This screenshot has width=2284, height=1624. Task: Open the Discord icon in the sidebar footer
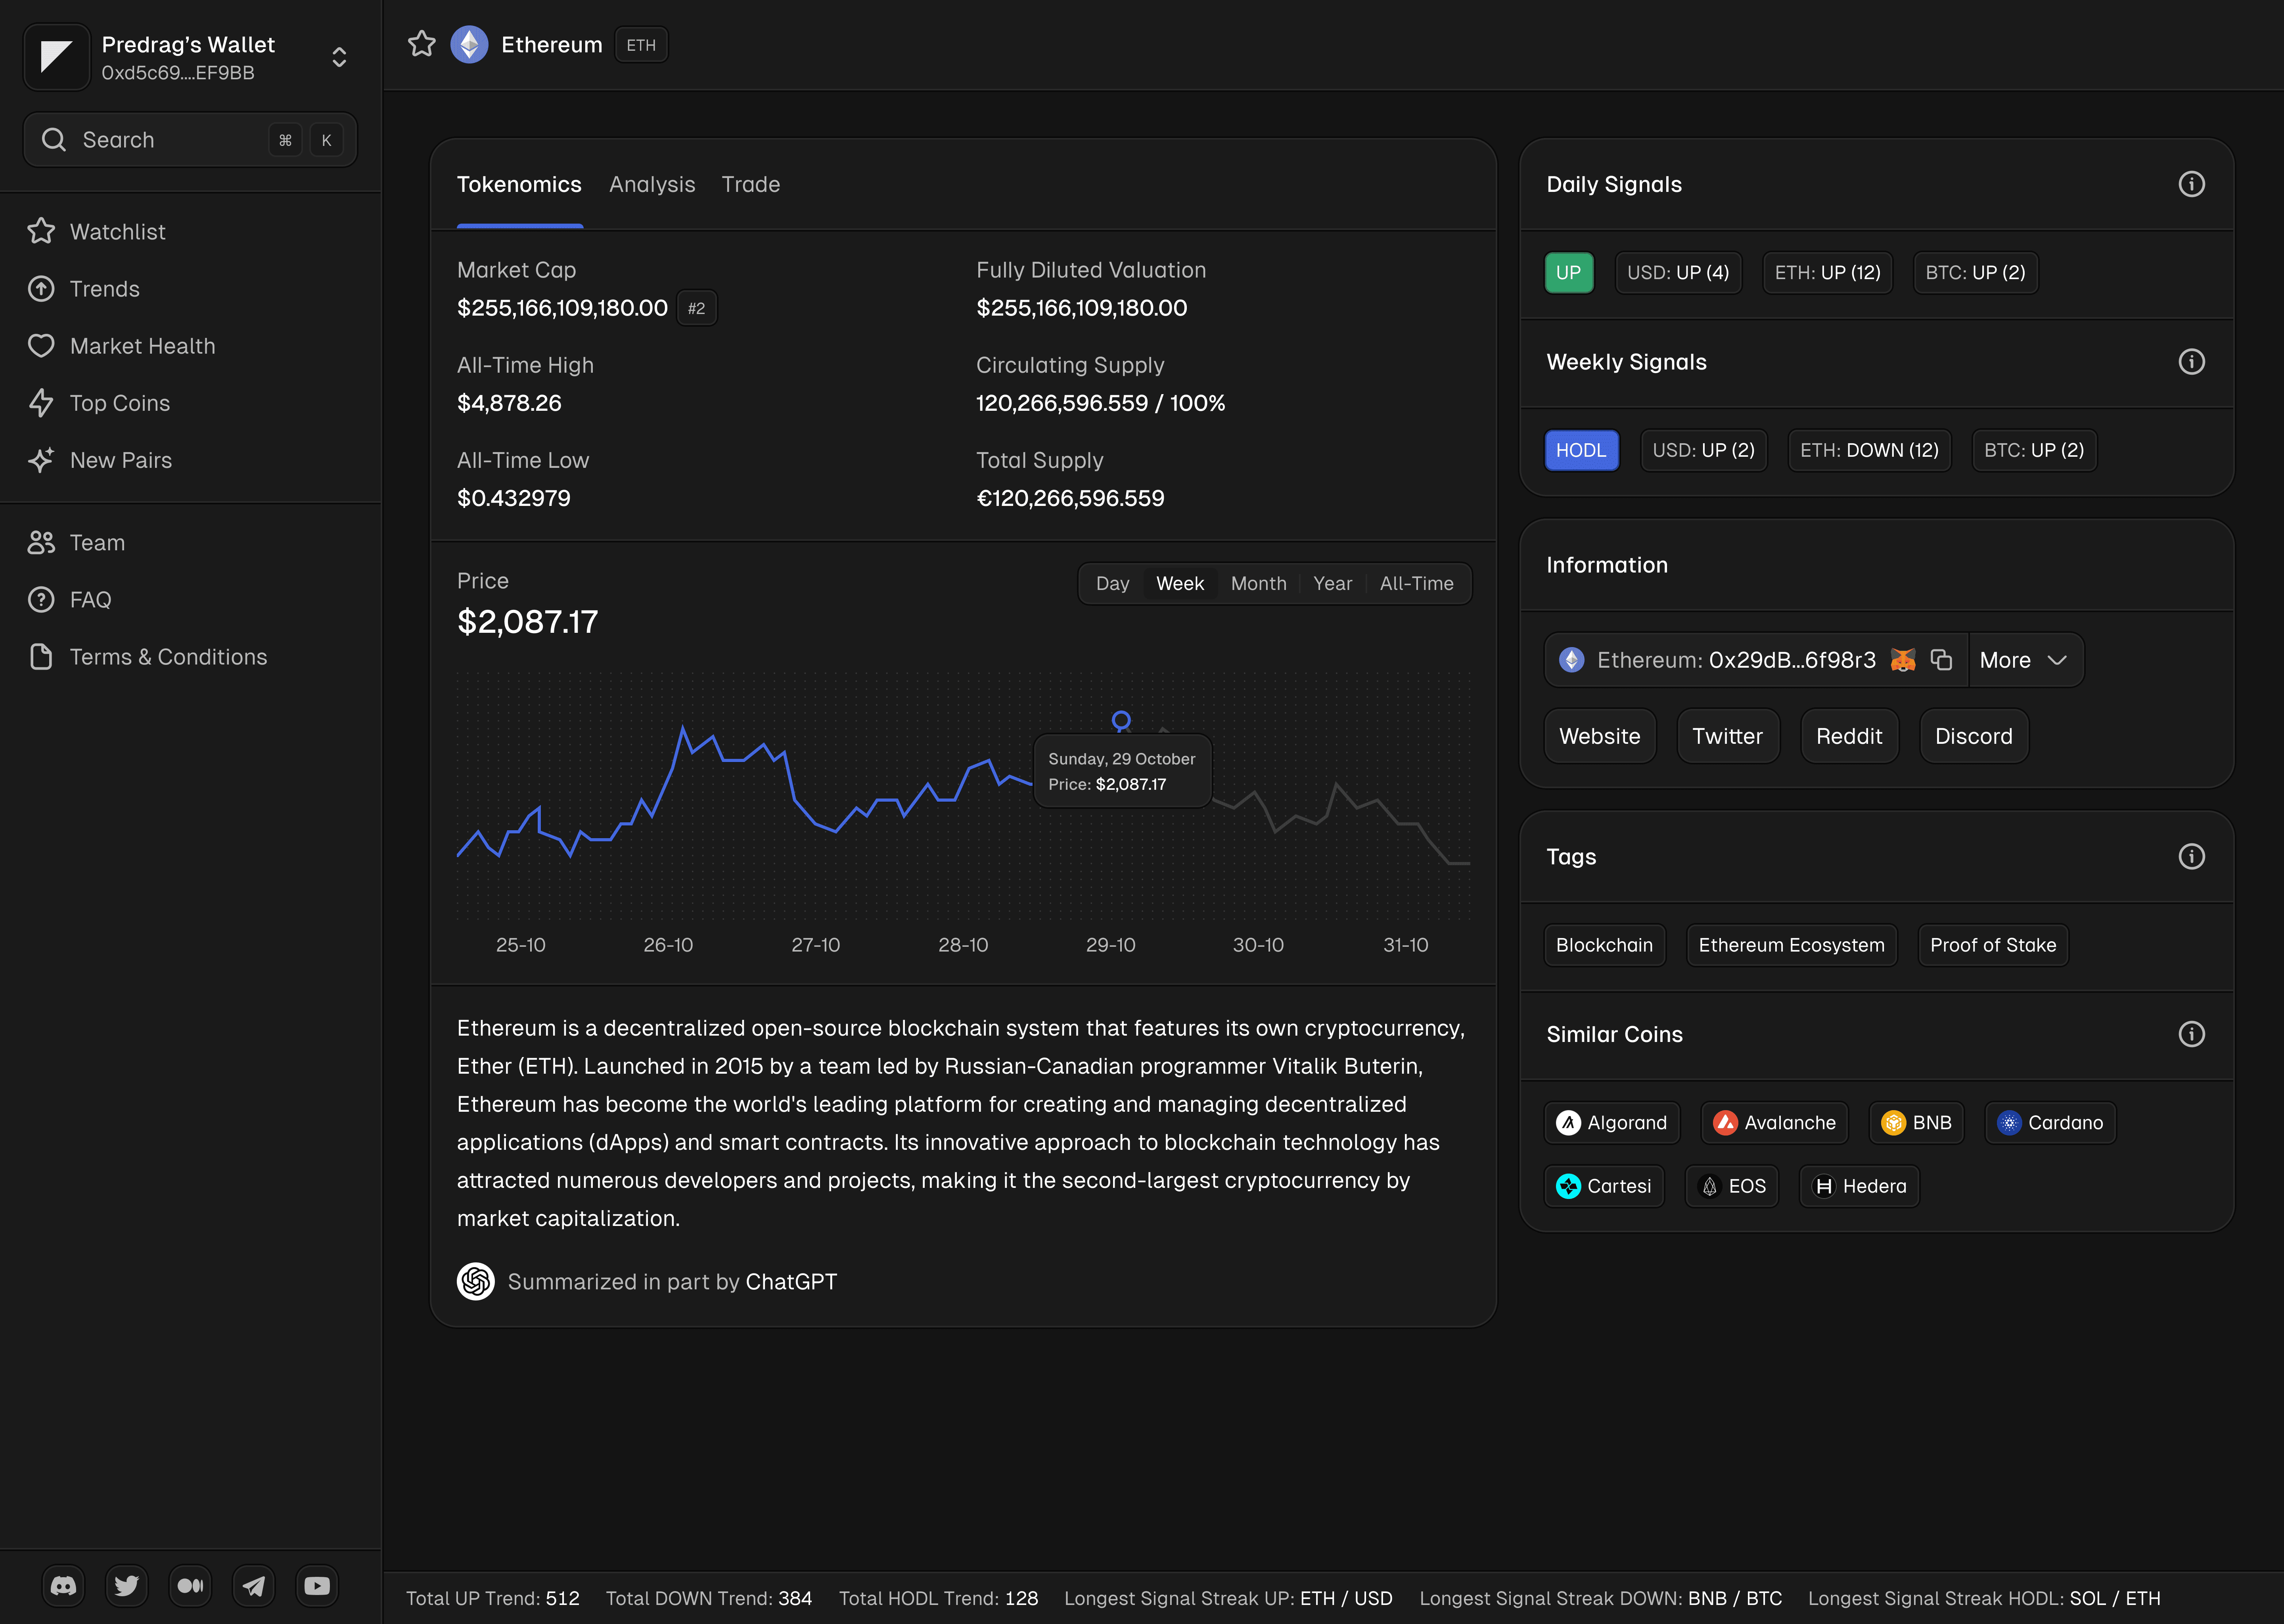(63, 1586)
